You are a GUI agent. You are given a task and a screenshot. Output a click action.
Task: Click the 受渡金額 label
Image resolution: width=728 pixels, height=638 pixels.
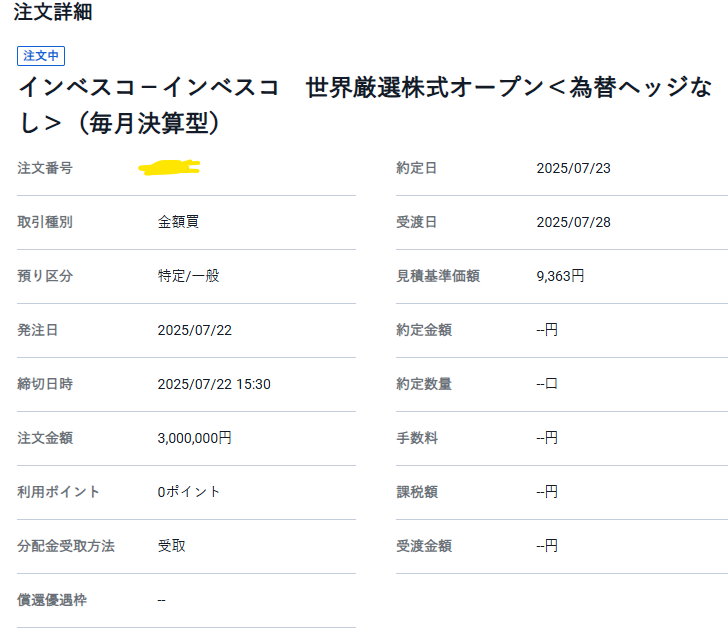424,546
